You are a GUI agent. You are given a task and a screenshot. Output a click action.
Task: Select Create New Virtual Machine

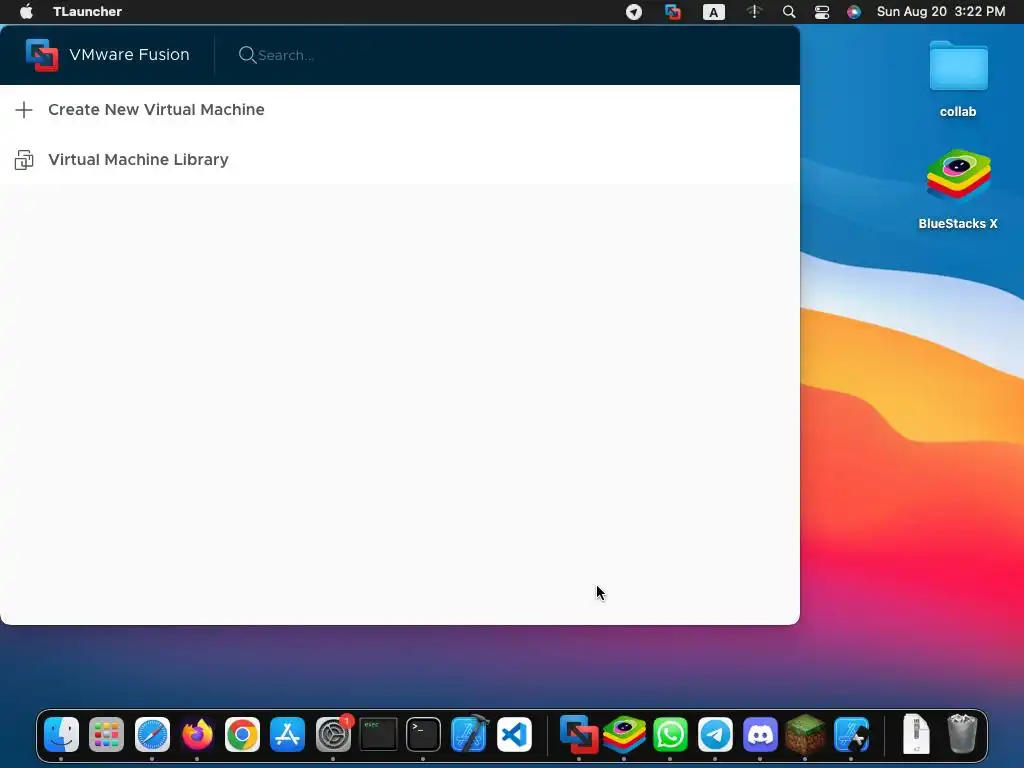400,110
